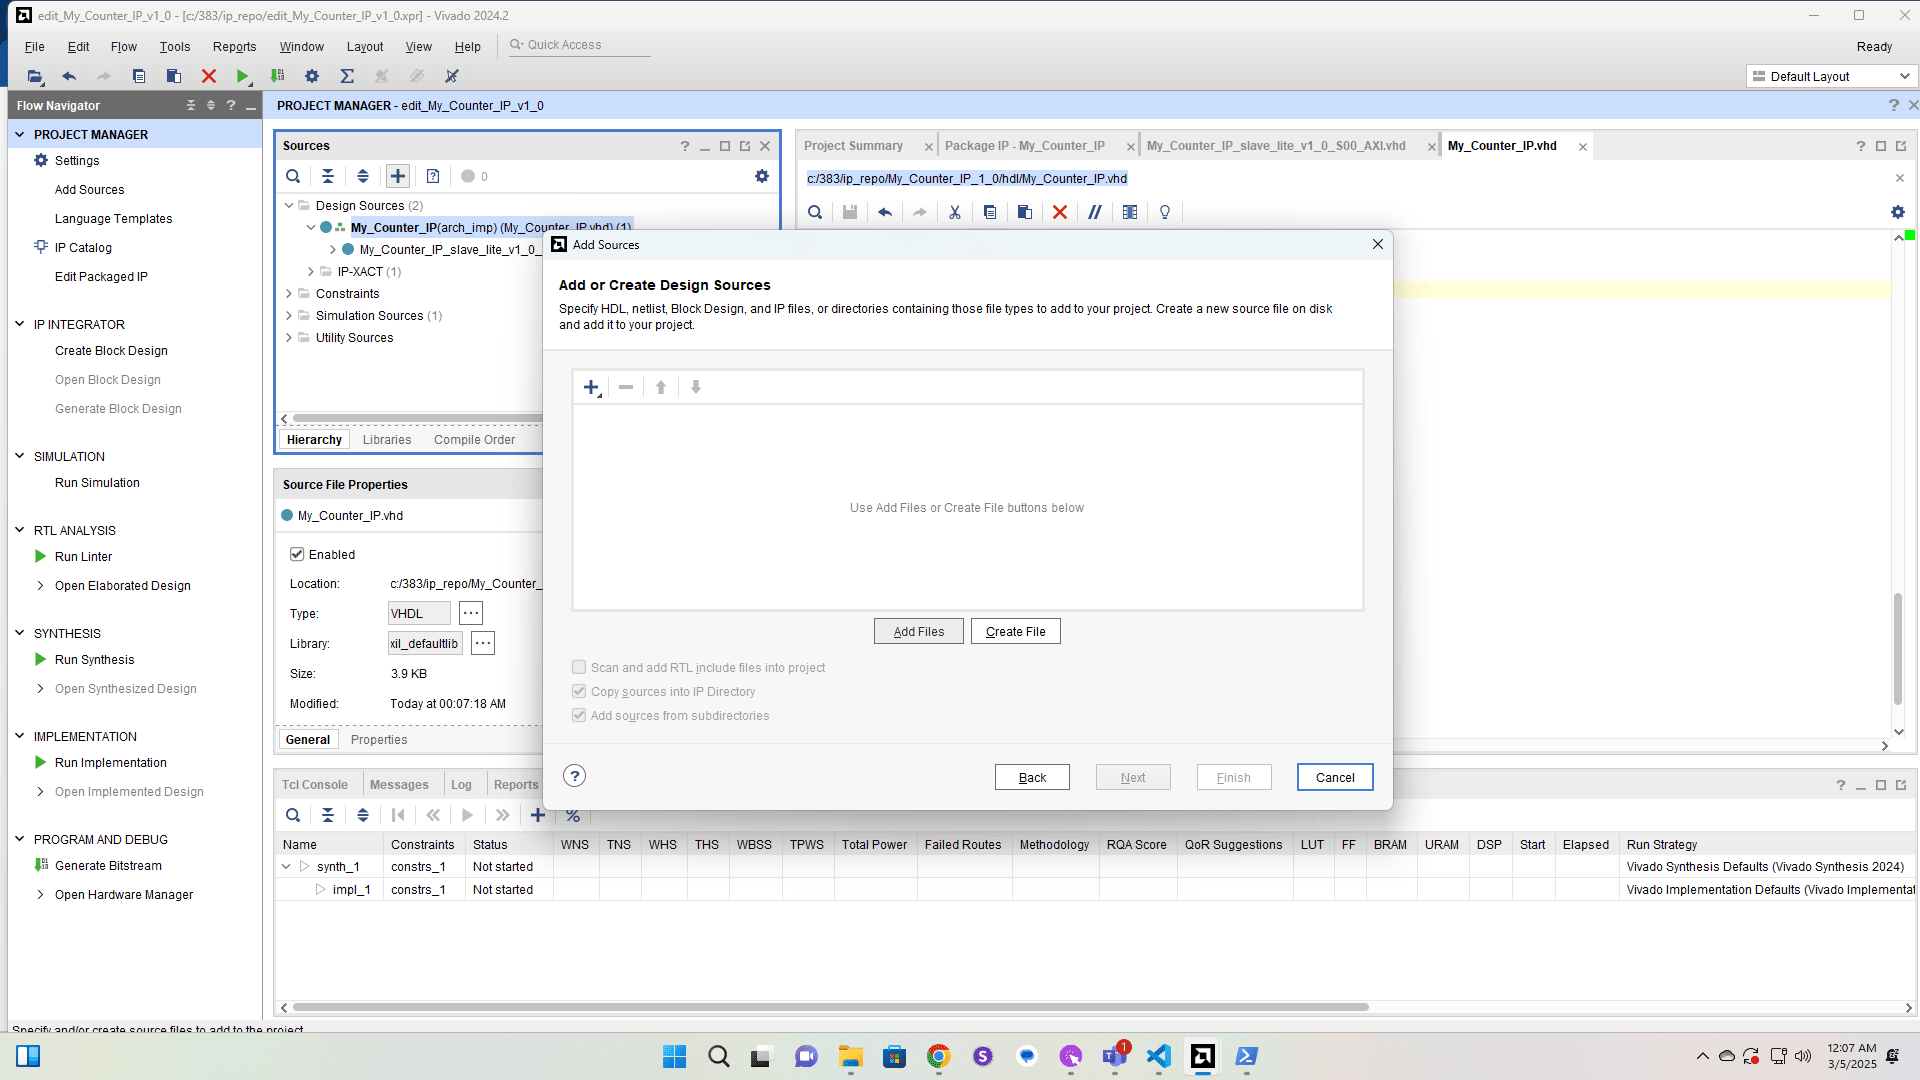Click the help question mark in dialog
Image resolution: width=1920 pixels, height=1080 pixels.
574,776
